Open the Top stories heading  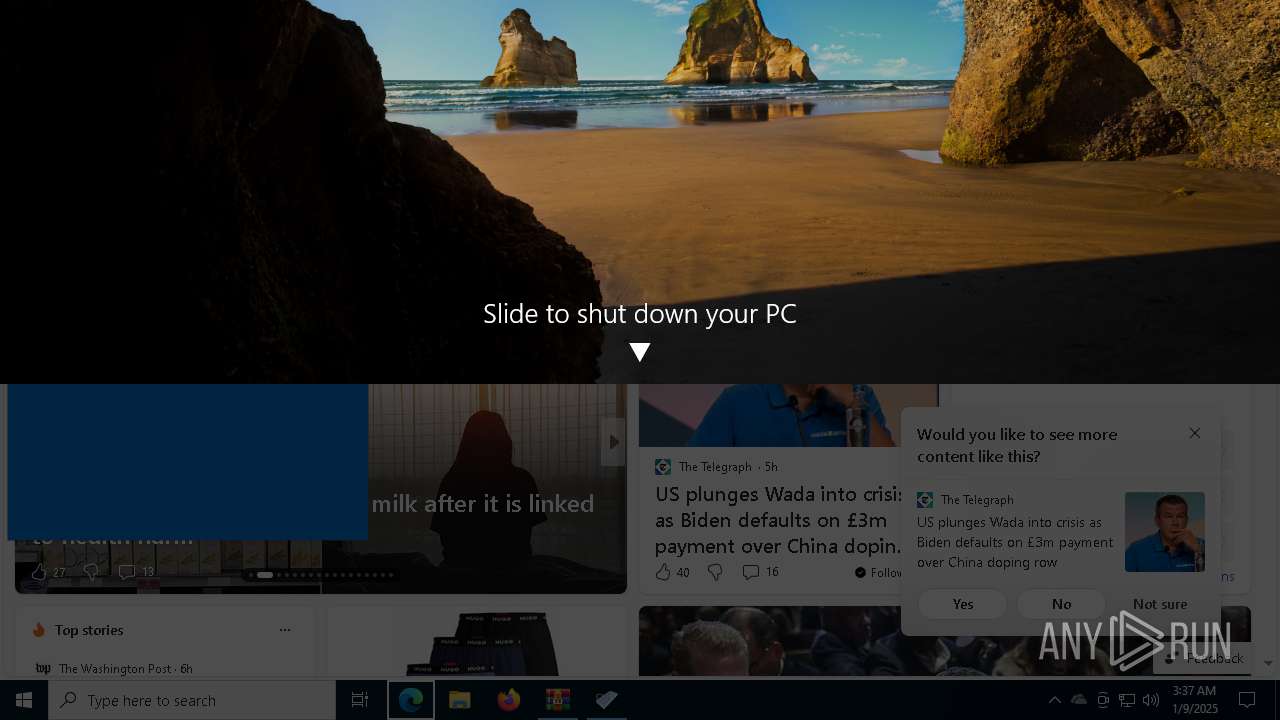click(89, 630)
